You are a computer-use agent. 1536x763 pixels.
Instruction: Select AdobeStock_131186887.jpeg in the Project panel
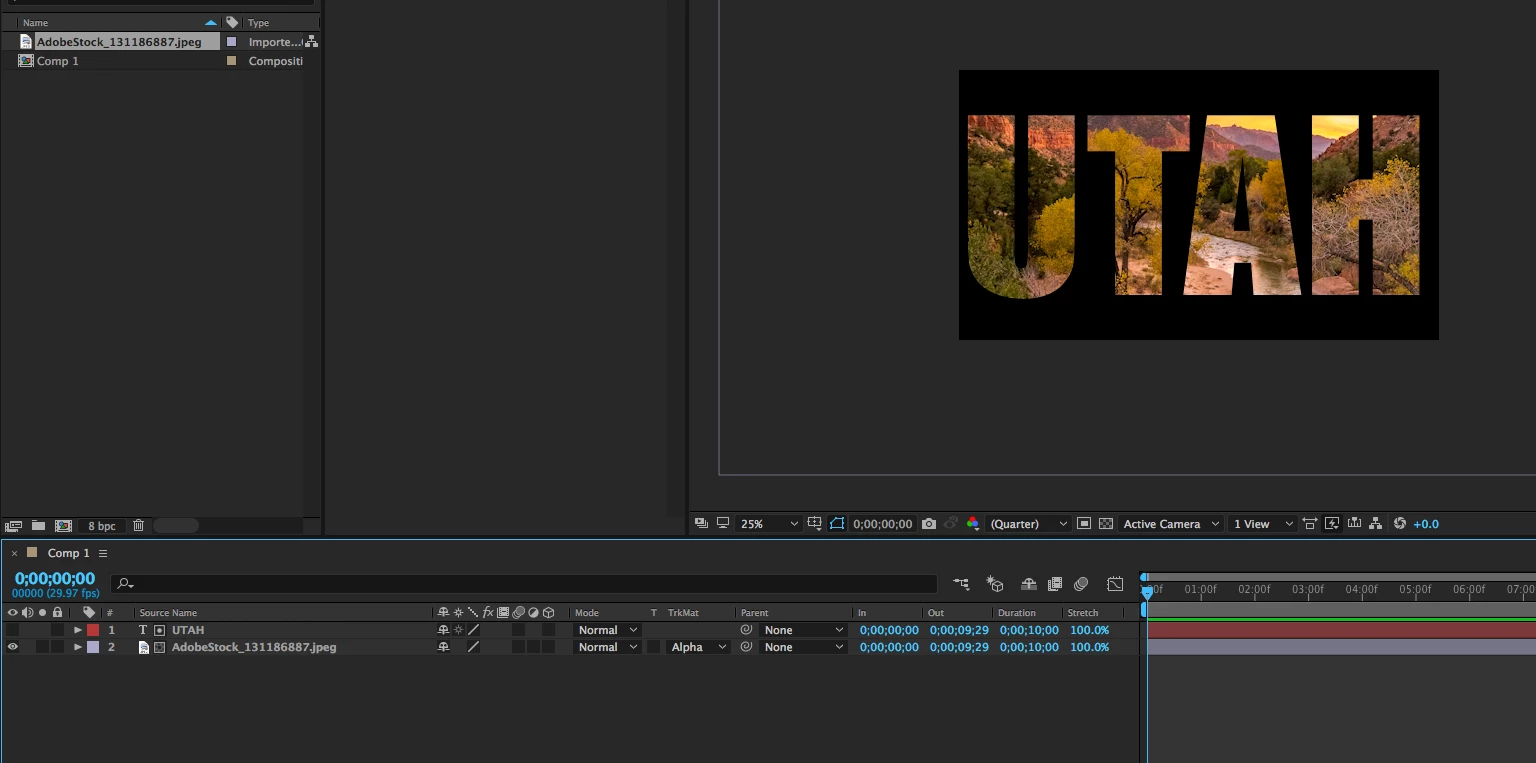click(119, 42)
